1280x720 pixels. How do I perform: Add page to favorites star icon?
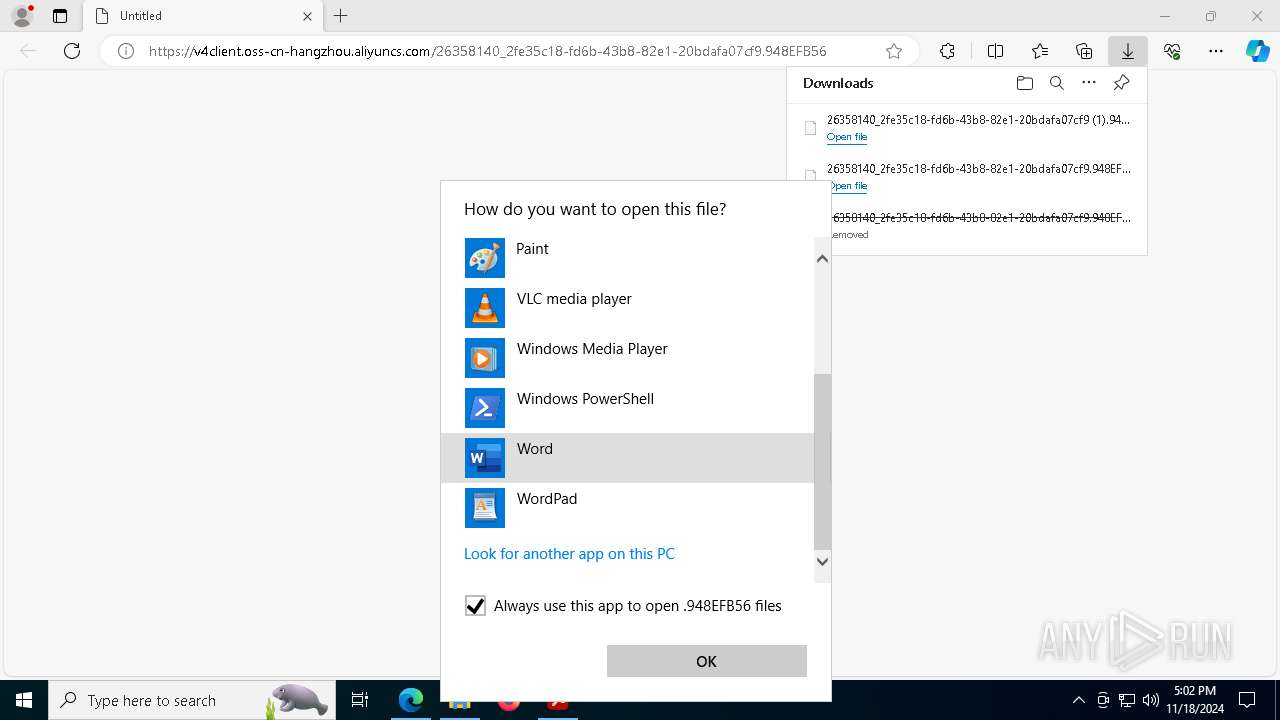click(894, 51)
